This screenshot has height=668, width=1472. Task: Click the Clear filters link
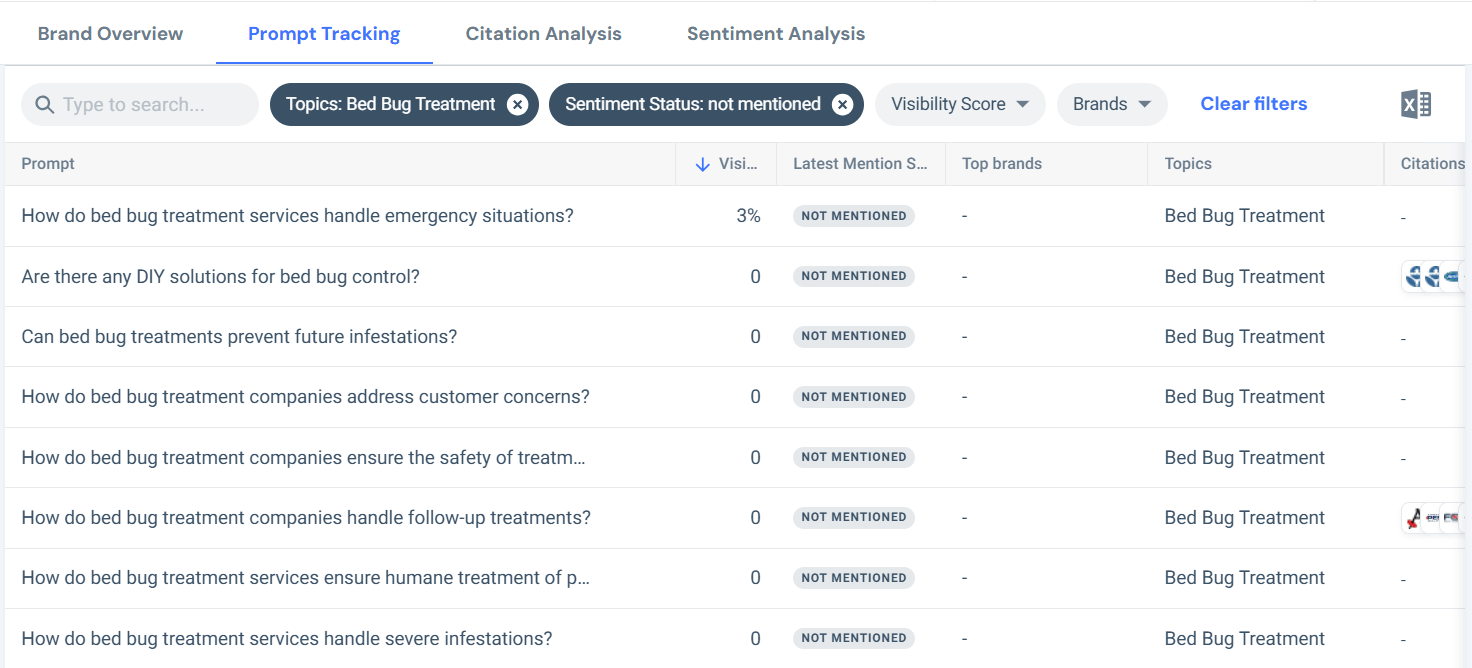[x=1253, y=104]
